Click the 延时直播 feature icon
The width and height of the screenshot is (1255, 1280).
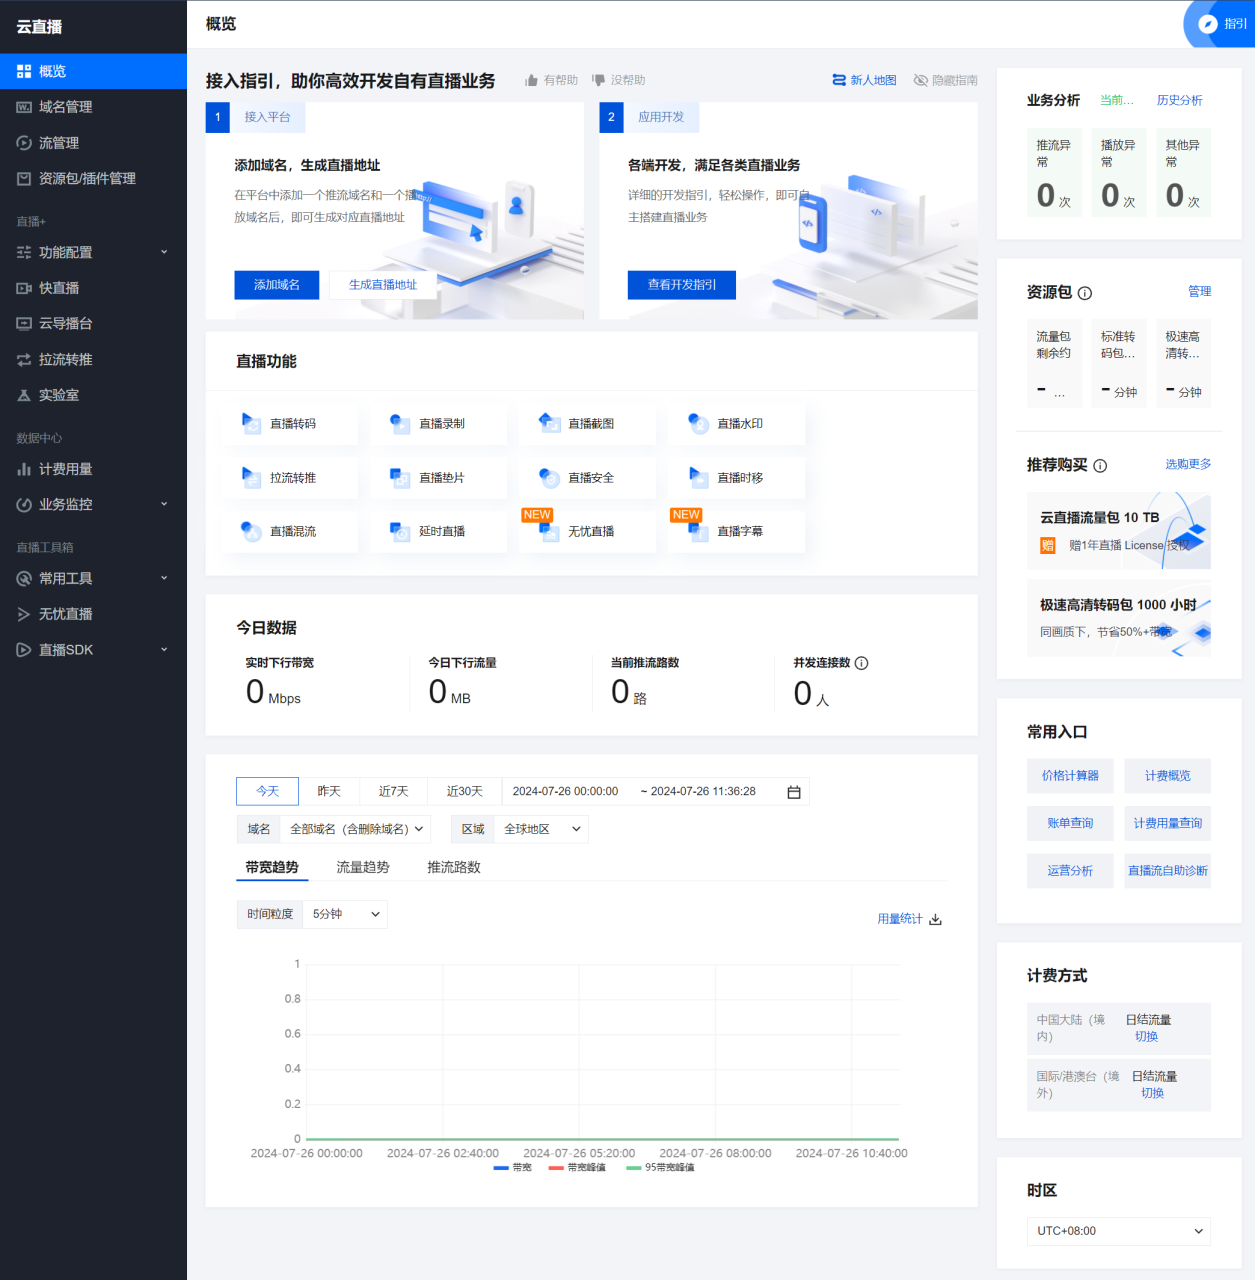(x=400, y=531)
